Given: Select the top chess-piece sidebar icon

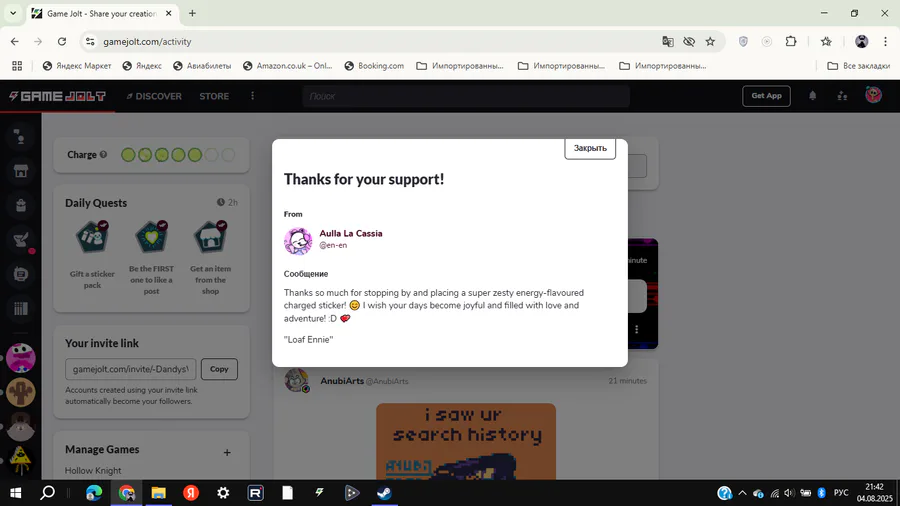Looking at the screenshot, I should click(21, 137).
